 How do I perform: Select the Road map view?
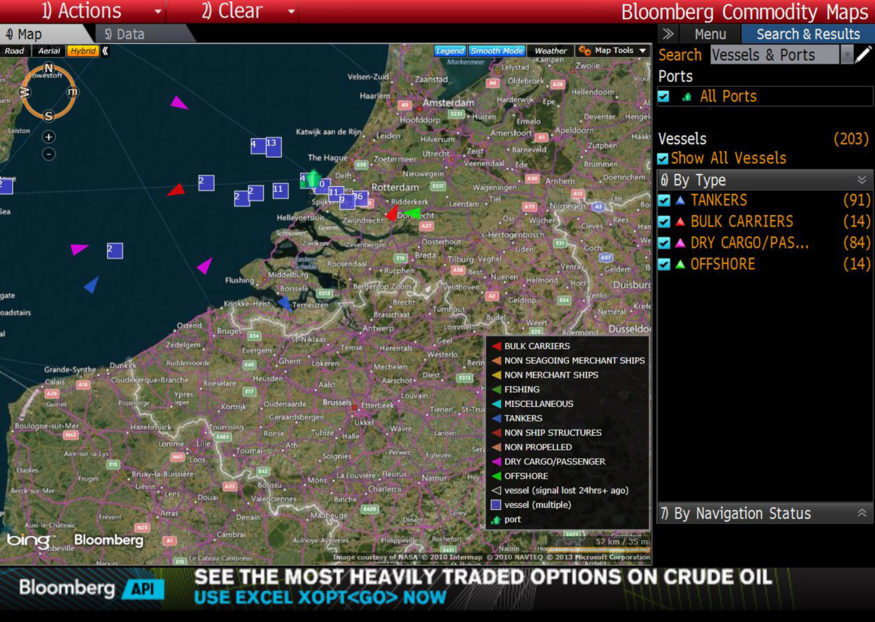click(15, 51)
